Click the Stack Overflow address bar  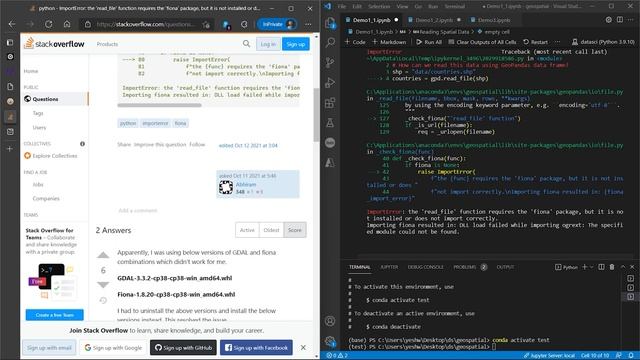pyautogui.click(x=146, y=24)
